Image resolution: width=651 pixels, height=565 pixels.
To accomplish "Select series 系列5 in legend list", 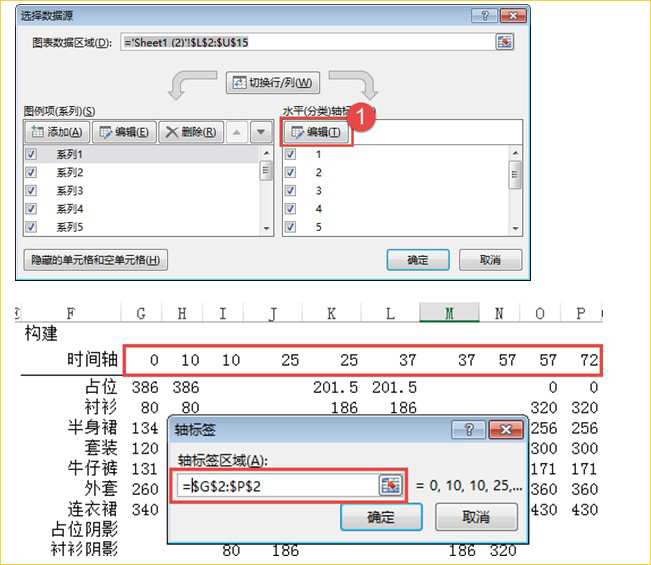I will (141, 227).
